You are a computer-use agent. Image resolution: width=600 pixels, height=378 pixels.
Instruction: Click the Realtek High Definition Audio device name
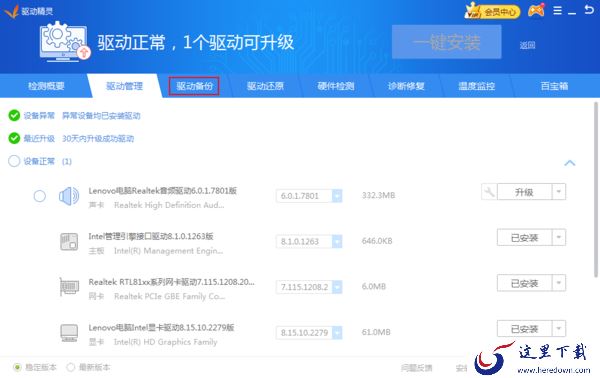coord(169,205)
